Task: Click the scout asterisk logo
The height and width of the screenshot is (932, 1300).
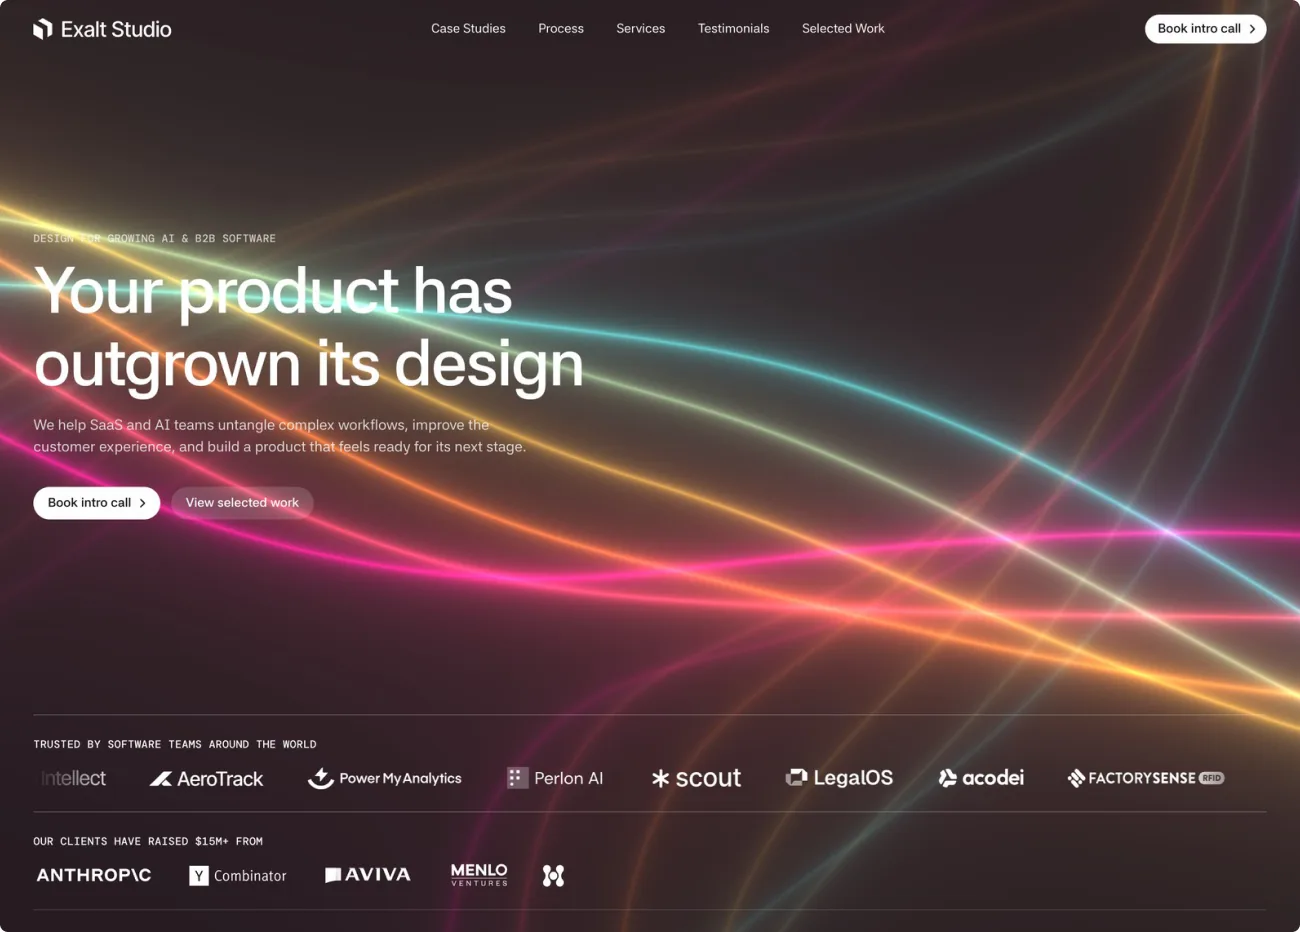Action: [696, 778]
